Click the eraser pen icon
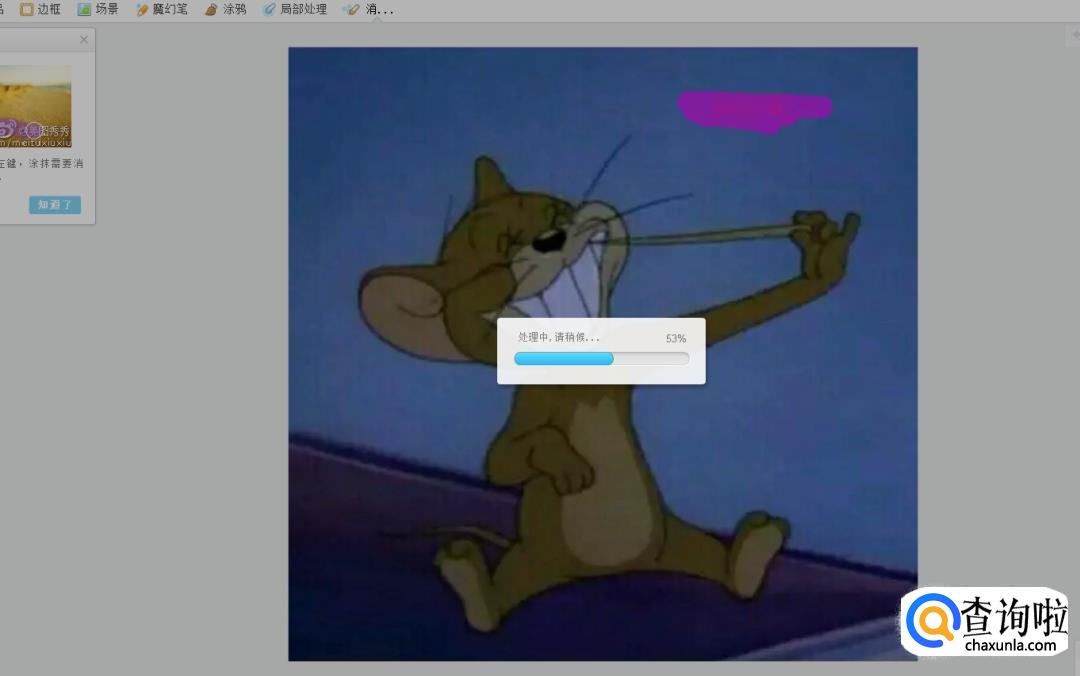 pos(351,10)
